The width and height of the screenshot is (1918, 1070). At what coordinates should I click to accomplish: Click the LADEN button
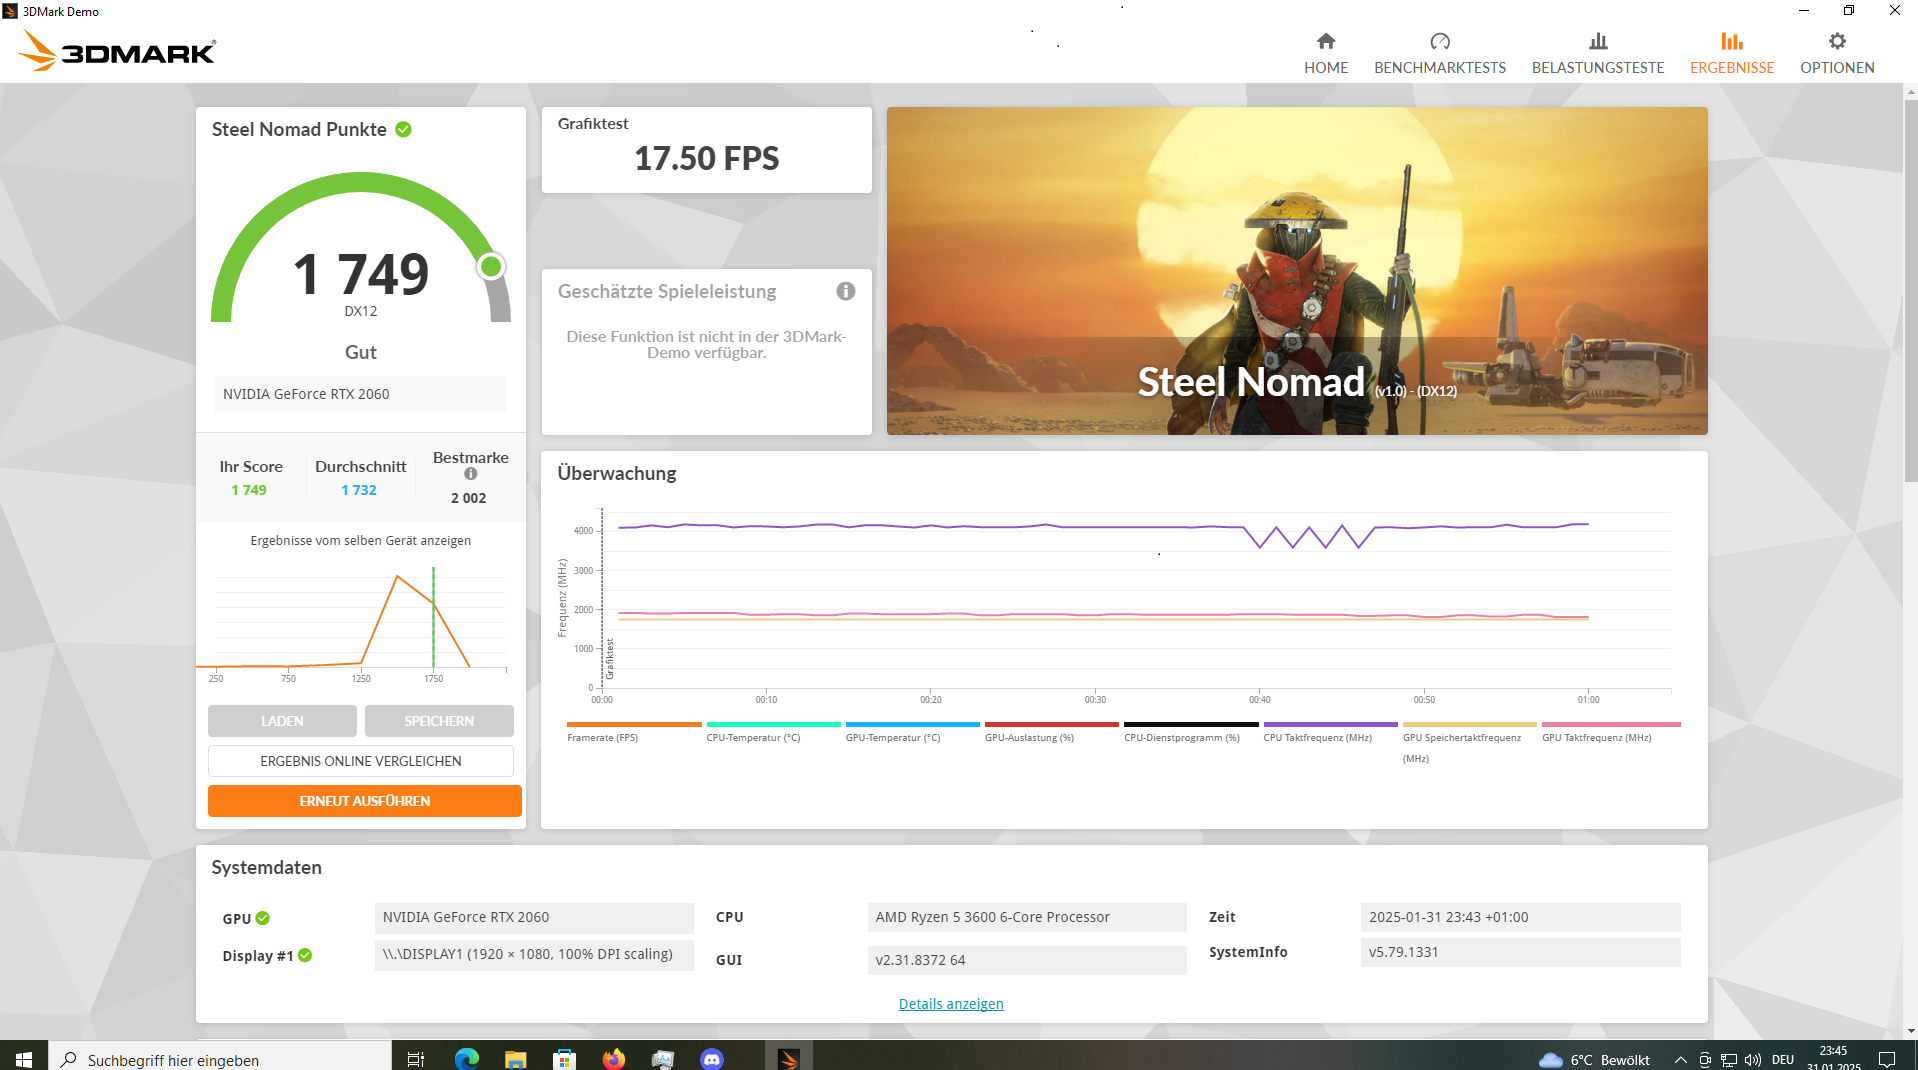click(x=282, y=721)
